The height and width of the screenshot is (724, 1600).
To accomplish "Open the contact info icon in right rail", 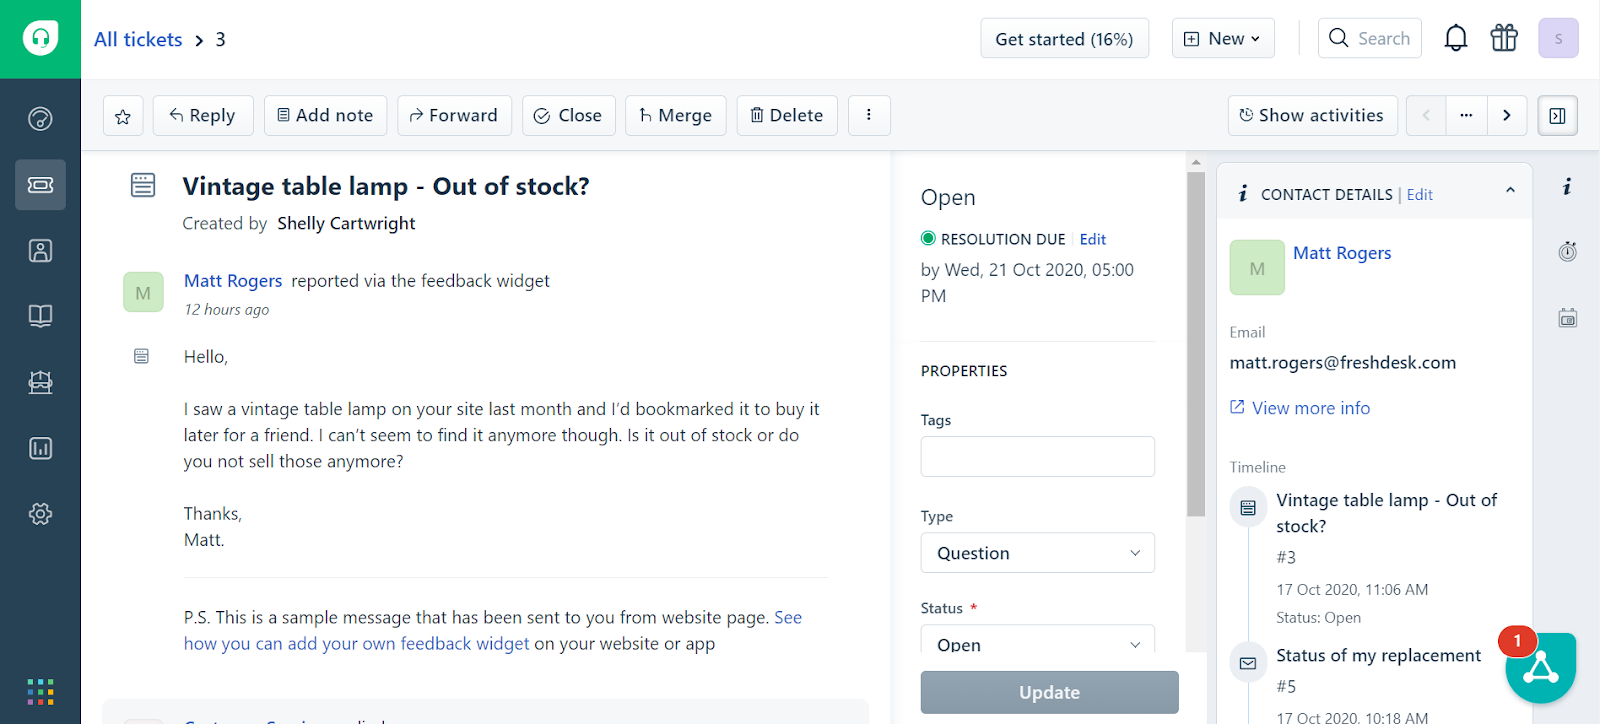I will 1567,186.
